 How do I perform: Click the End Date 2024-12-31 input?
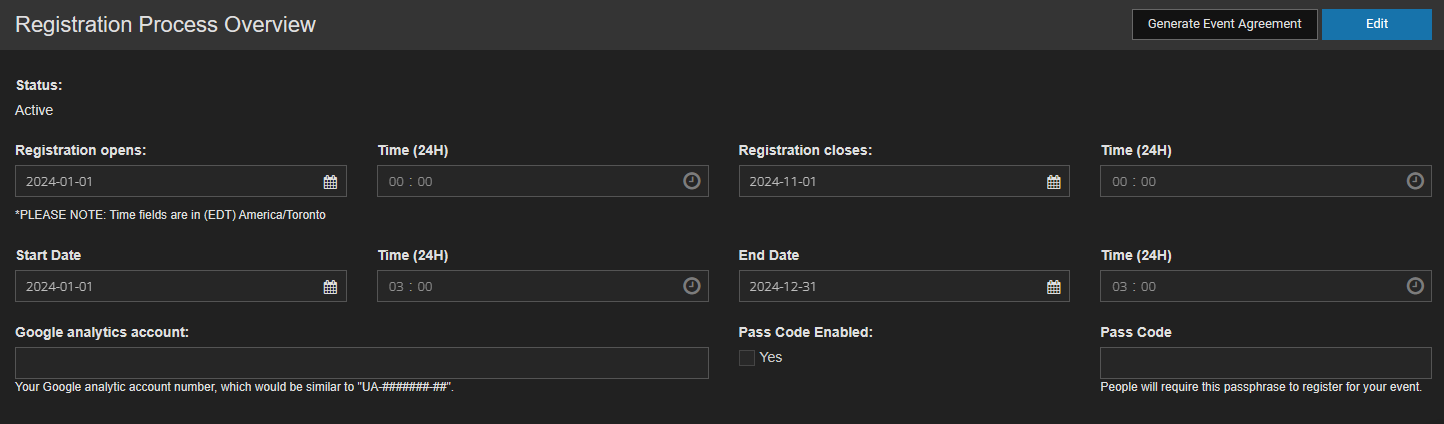904,286
